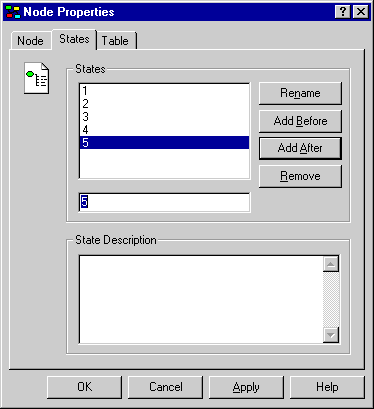Click the question mark help button
Image resolution: width=374 pixels, height=409 pixels.
tap(342, 12)
